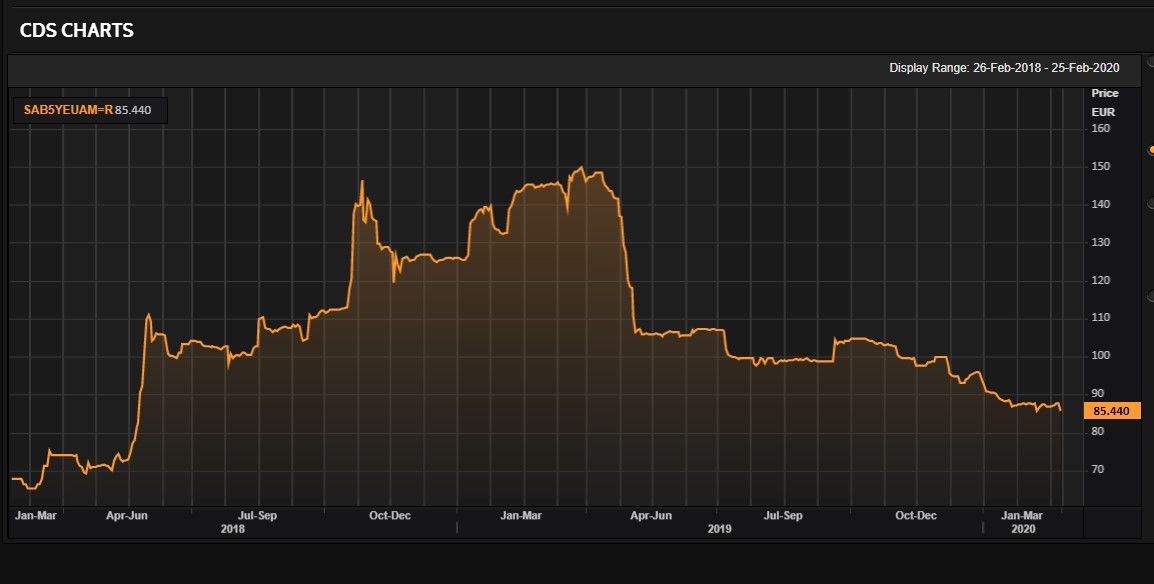Select the 90 price axis value
The height and width of the screenshot is (584, 1154).
[1098, 394]
